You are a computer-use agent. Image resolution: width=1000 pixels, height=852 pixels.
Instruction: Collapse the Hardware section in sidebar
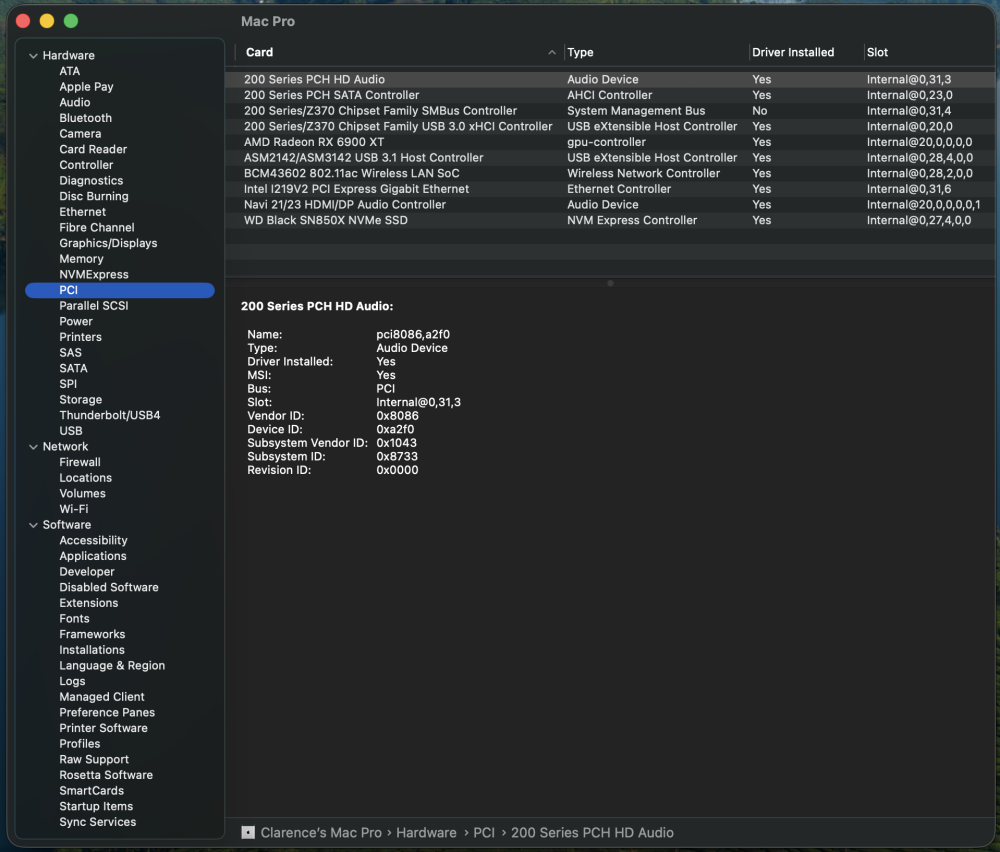tap(33, 55)
